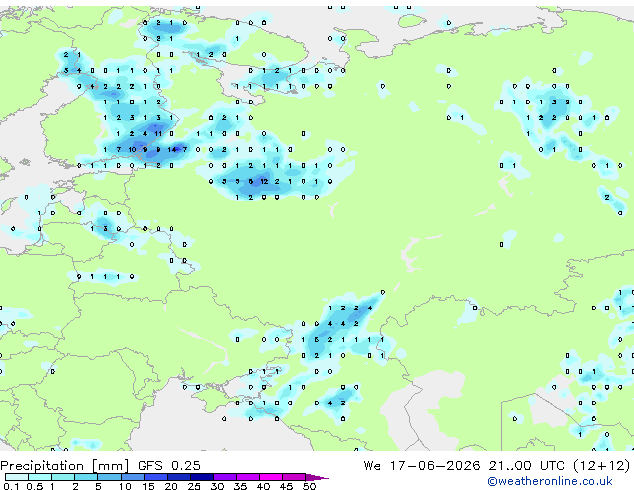This screenshot has width=634, height=490.
Task: Click the map precipitation value '12'
Action: point(264,182)
